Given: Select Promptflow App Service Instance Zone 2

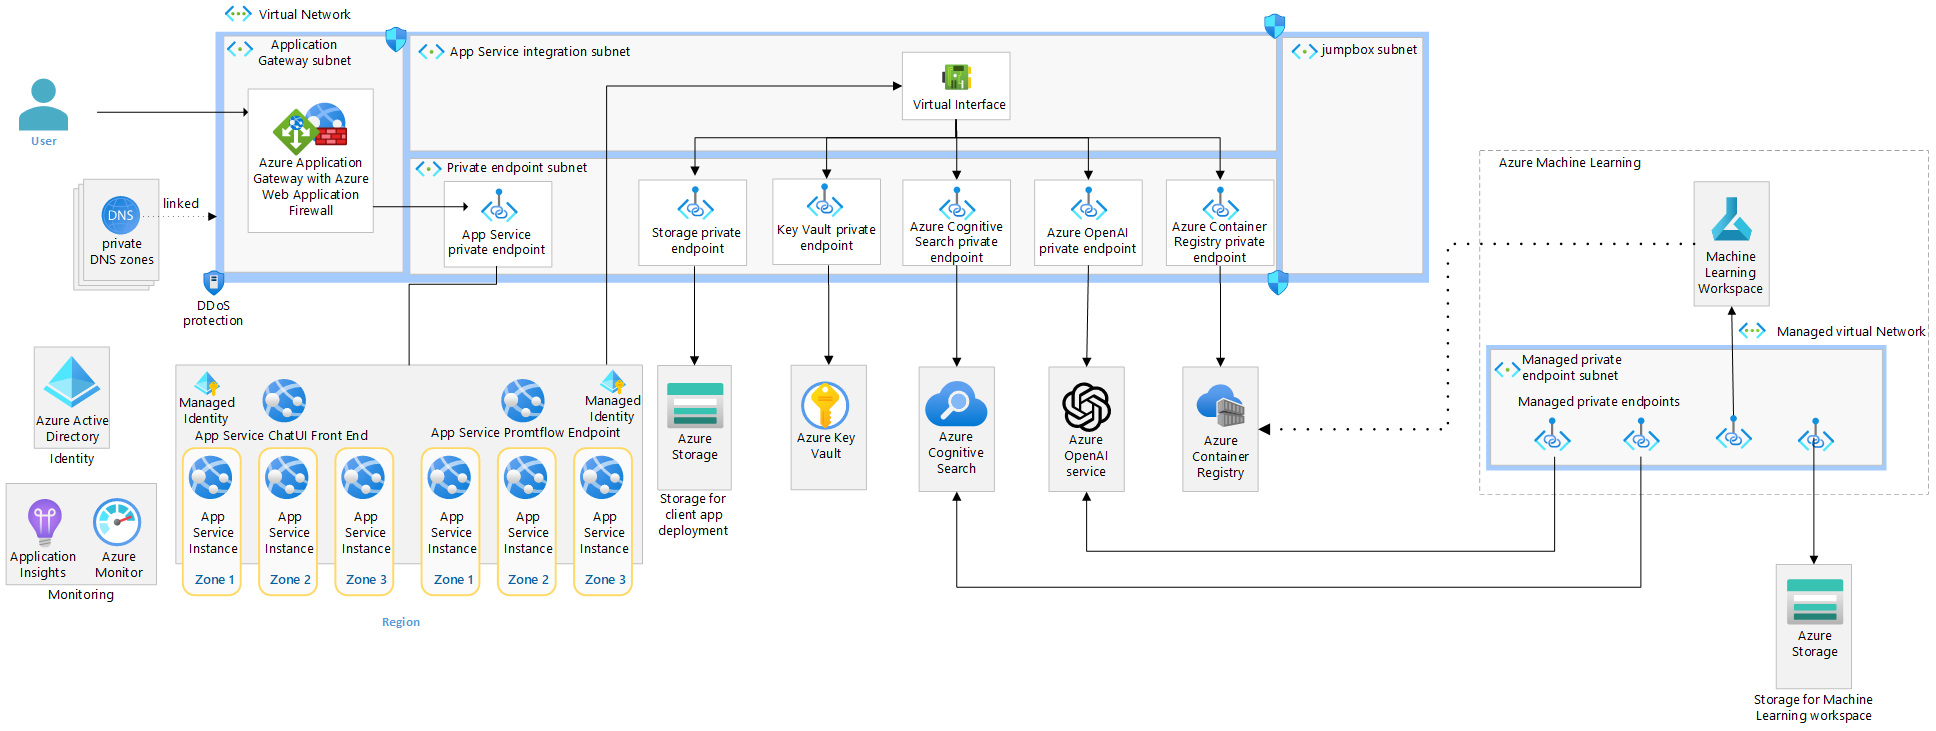Looking at the screenshot, I should pos(527,521).
